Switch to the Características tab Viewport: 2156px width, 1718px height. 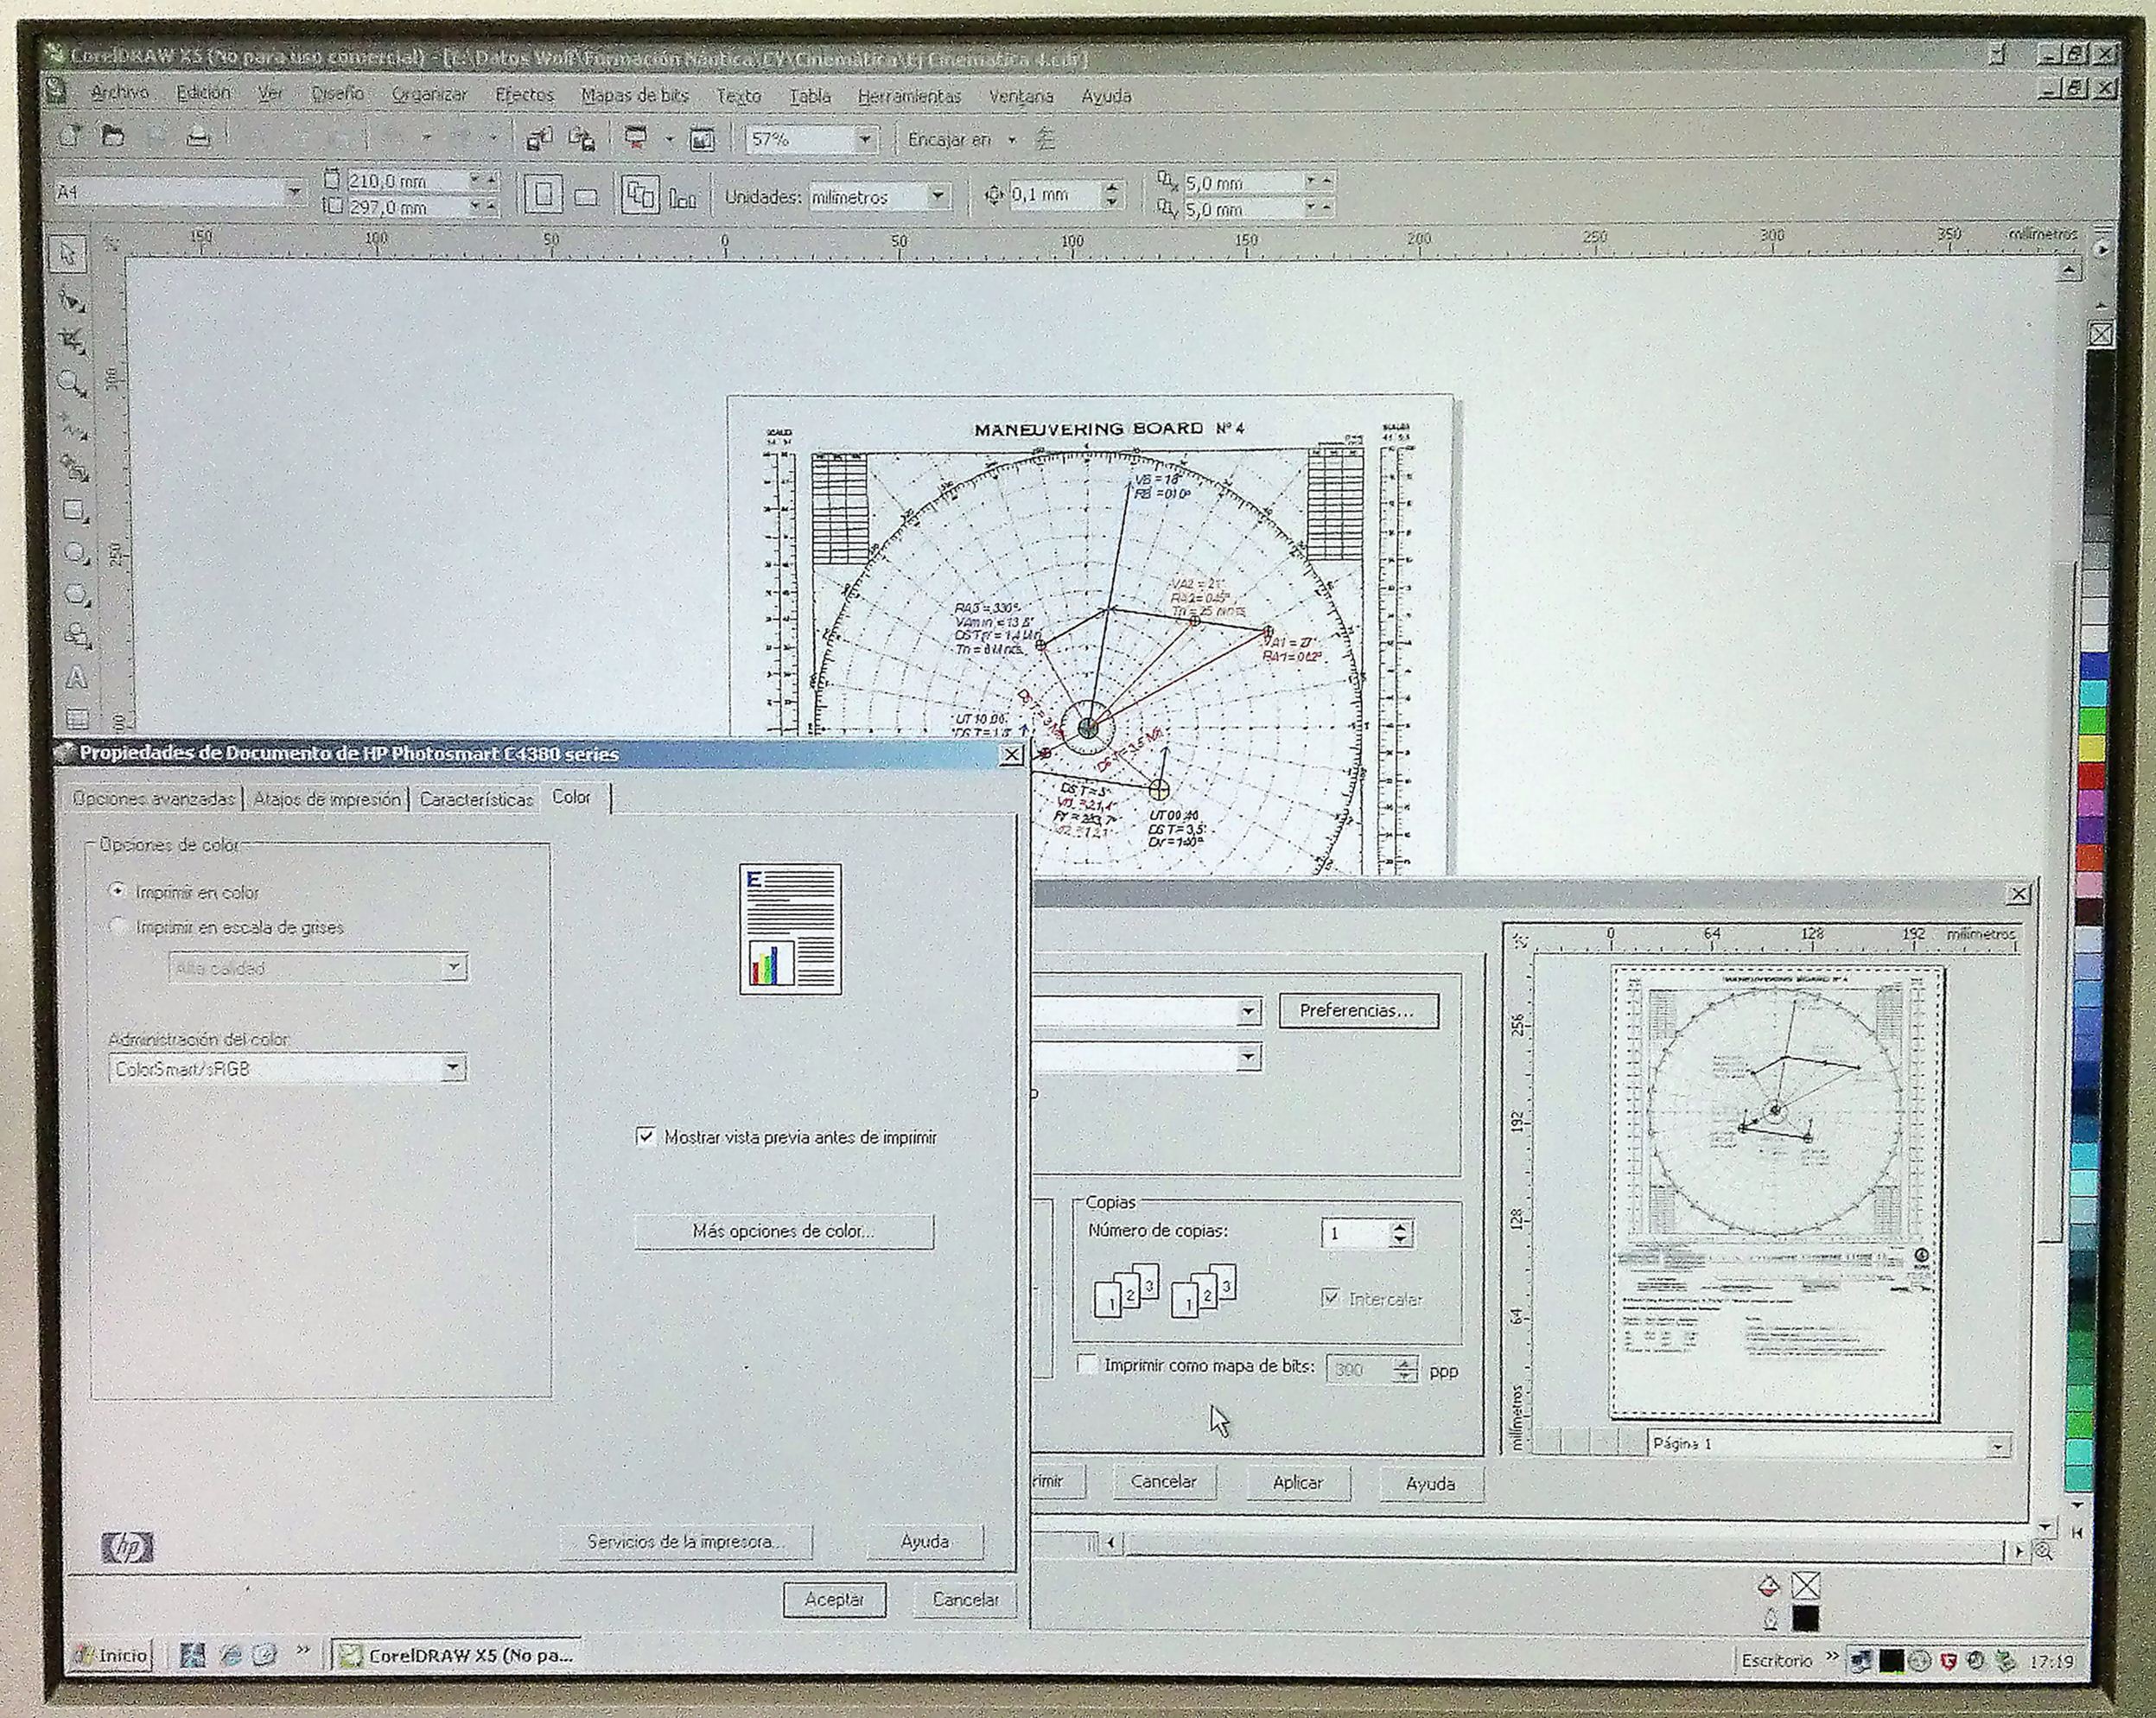click(x=476, y=799)
